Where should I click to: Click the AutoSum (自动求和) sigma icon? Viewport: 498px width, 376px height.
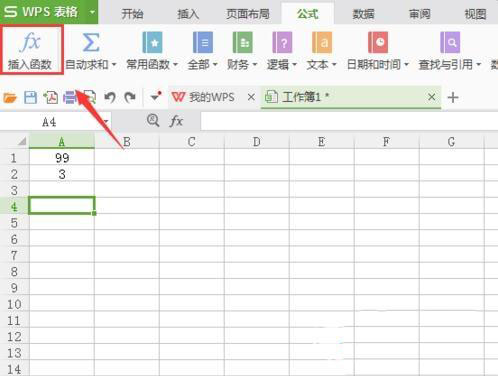pos(91,42)
